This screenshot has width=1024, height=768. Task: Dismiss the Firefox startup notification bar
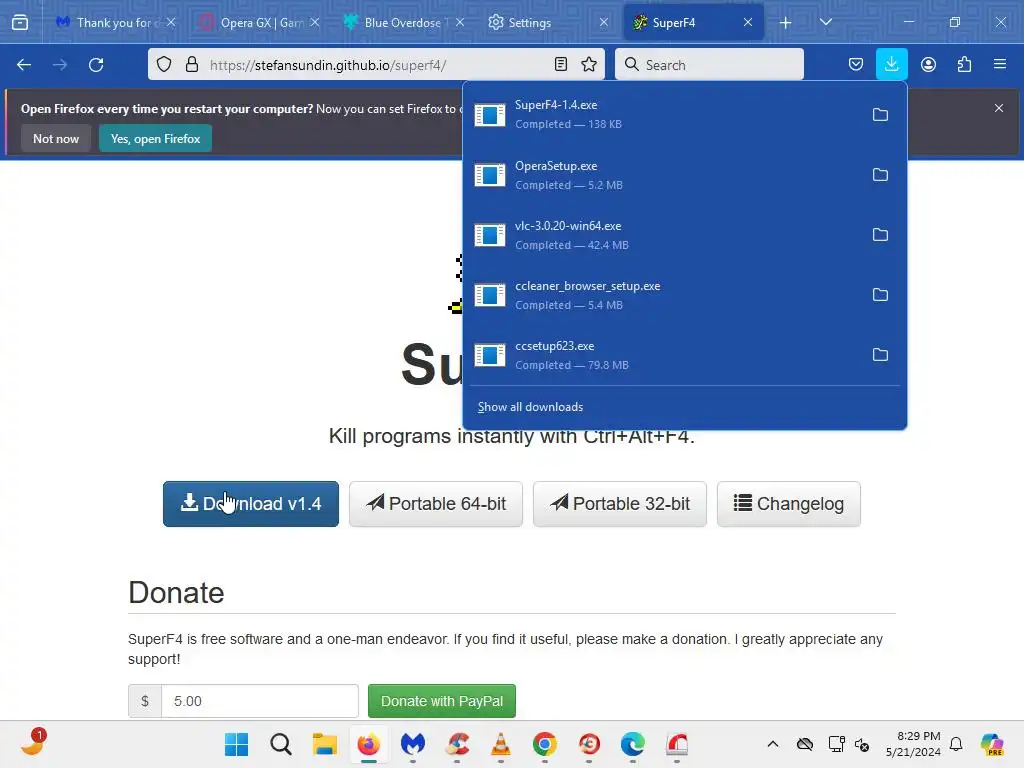tap(999, 108)
